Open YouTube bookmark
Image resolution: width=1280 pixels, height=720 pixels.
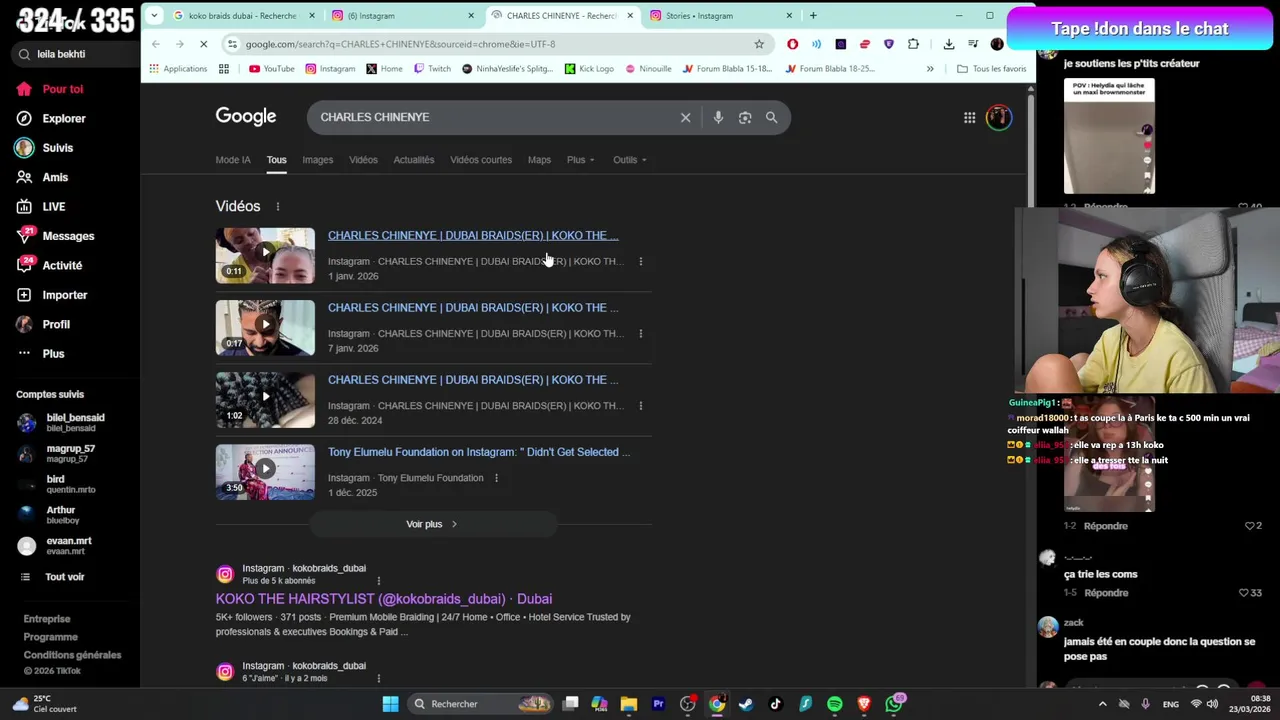tap(271, 69)
